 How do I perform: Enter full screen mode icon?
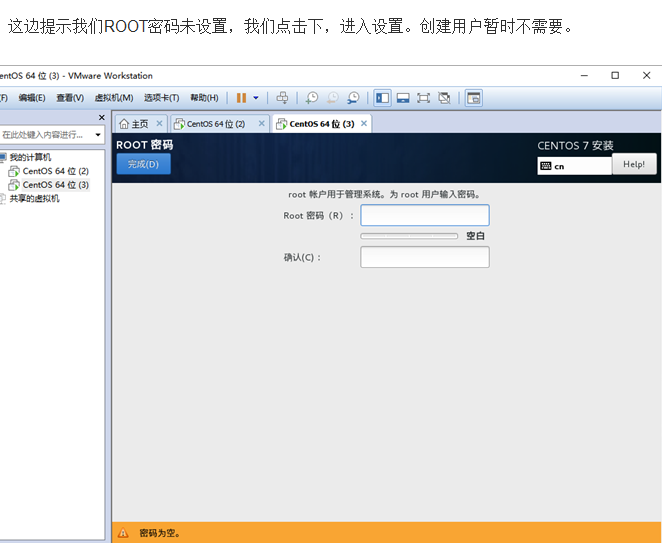point(423,98)
